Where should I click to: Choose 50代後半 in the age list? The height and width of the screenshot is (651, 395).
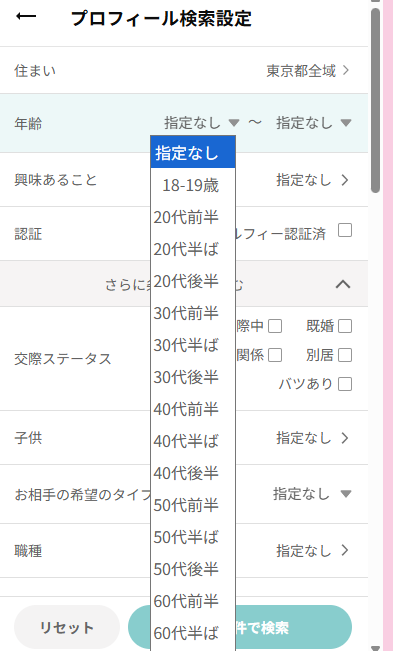193,569
